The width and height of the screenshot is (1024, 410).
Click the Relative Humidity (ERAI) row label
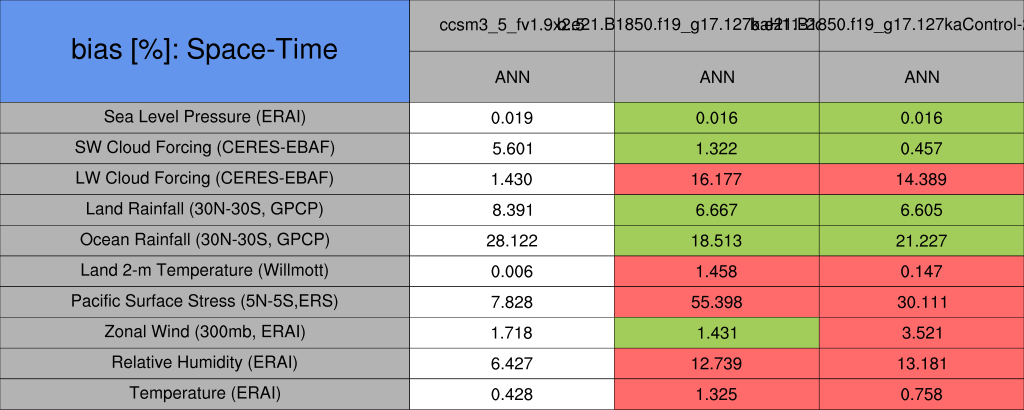(205, 363)
